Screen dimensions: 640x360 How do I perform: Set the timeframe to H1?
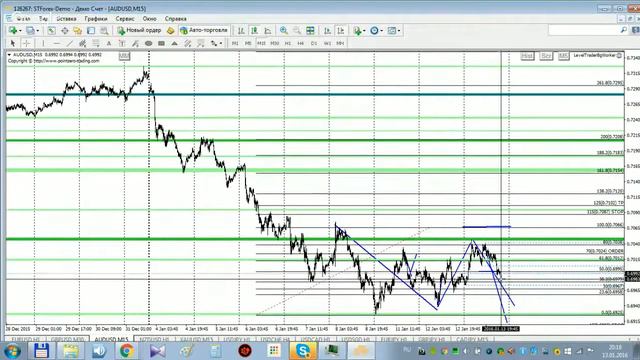click(x=288, y=43)
